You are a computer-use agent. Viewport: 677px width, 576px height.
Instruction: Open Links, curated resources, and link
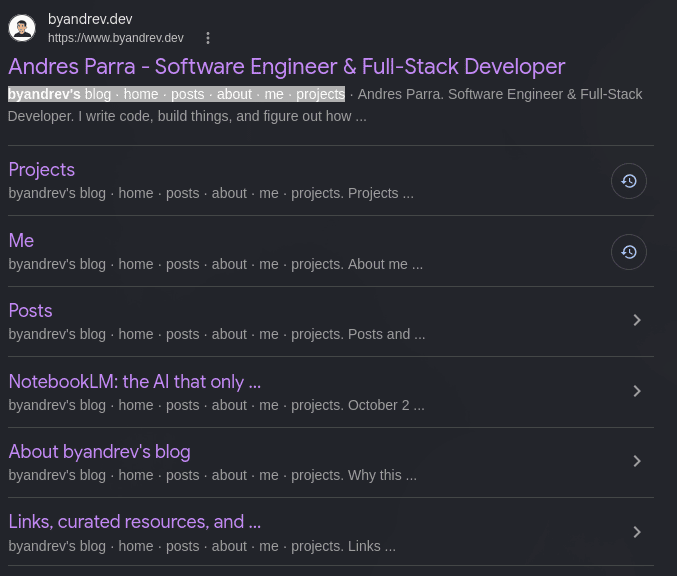click(135, 522)
